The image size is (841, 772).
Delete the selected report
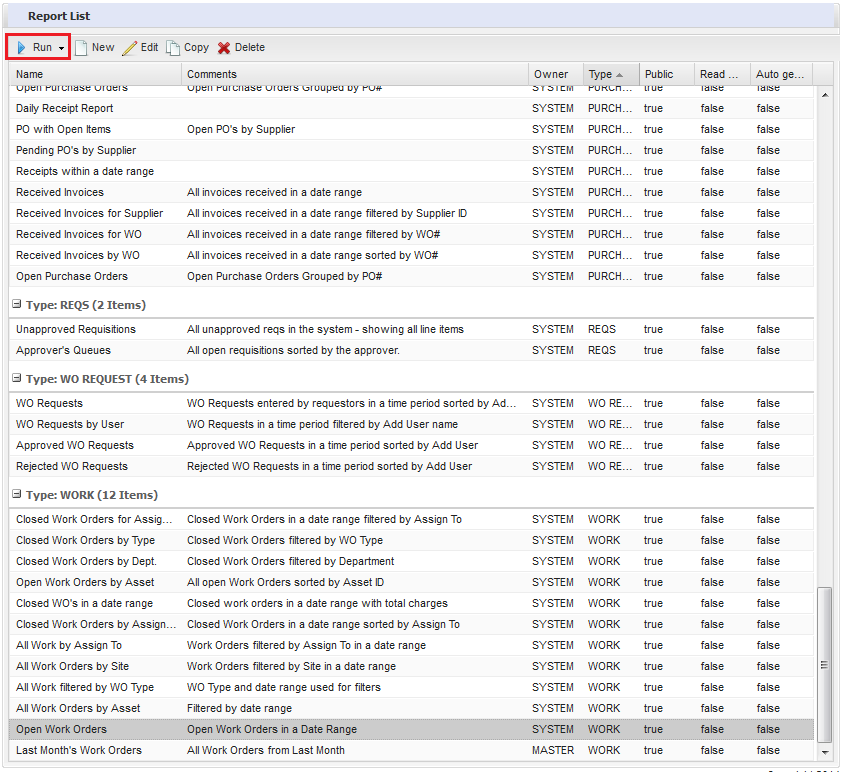(241, 47)
